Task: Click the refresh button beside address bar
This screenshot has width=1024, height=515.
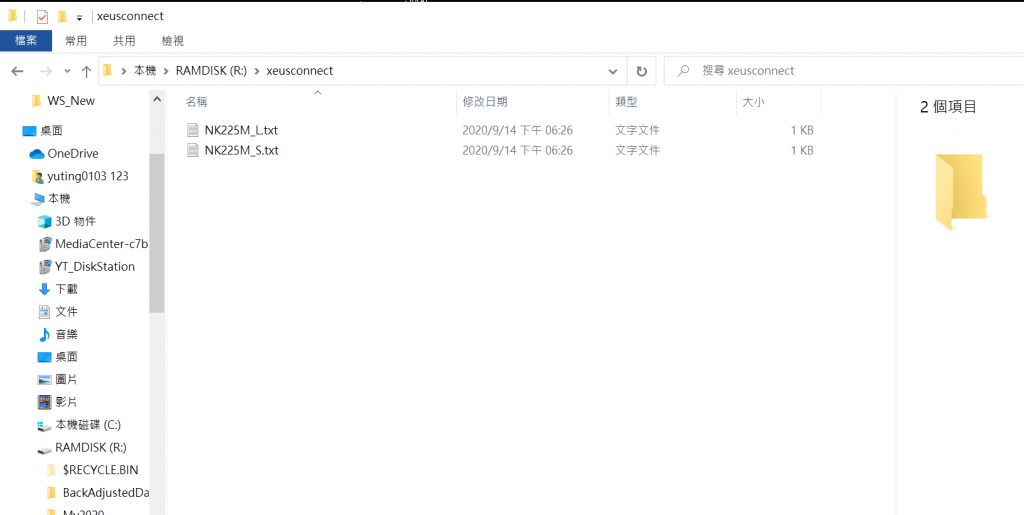Action: (641, 71)
